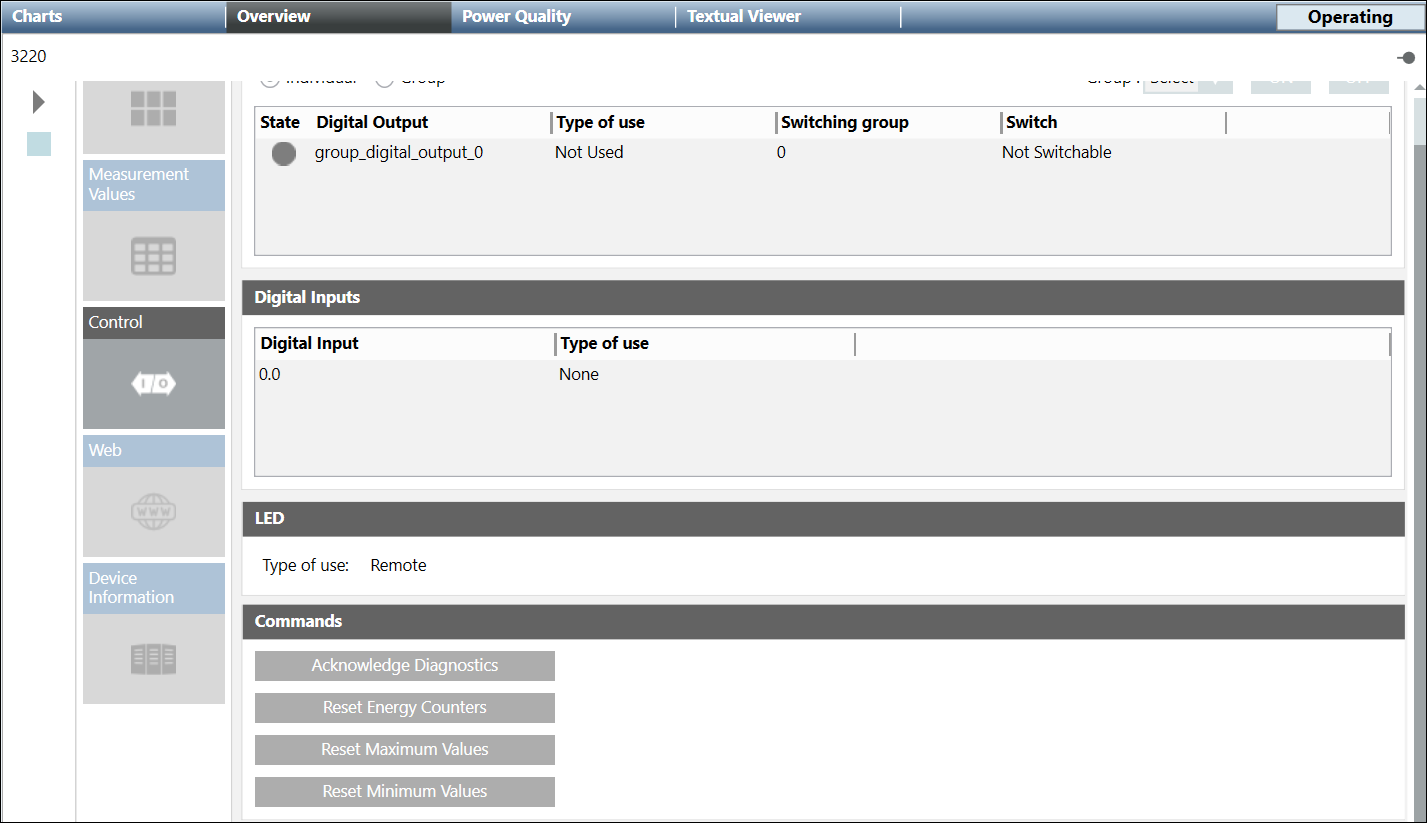Open the Group Select dropdown

1187,80
